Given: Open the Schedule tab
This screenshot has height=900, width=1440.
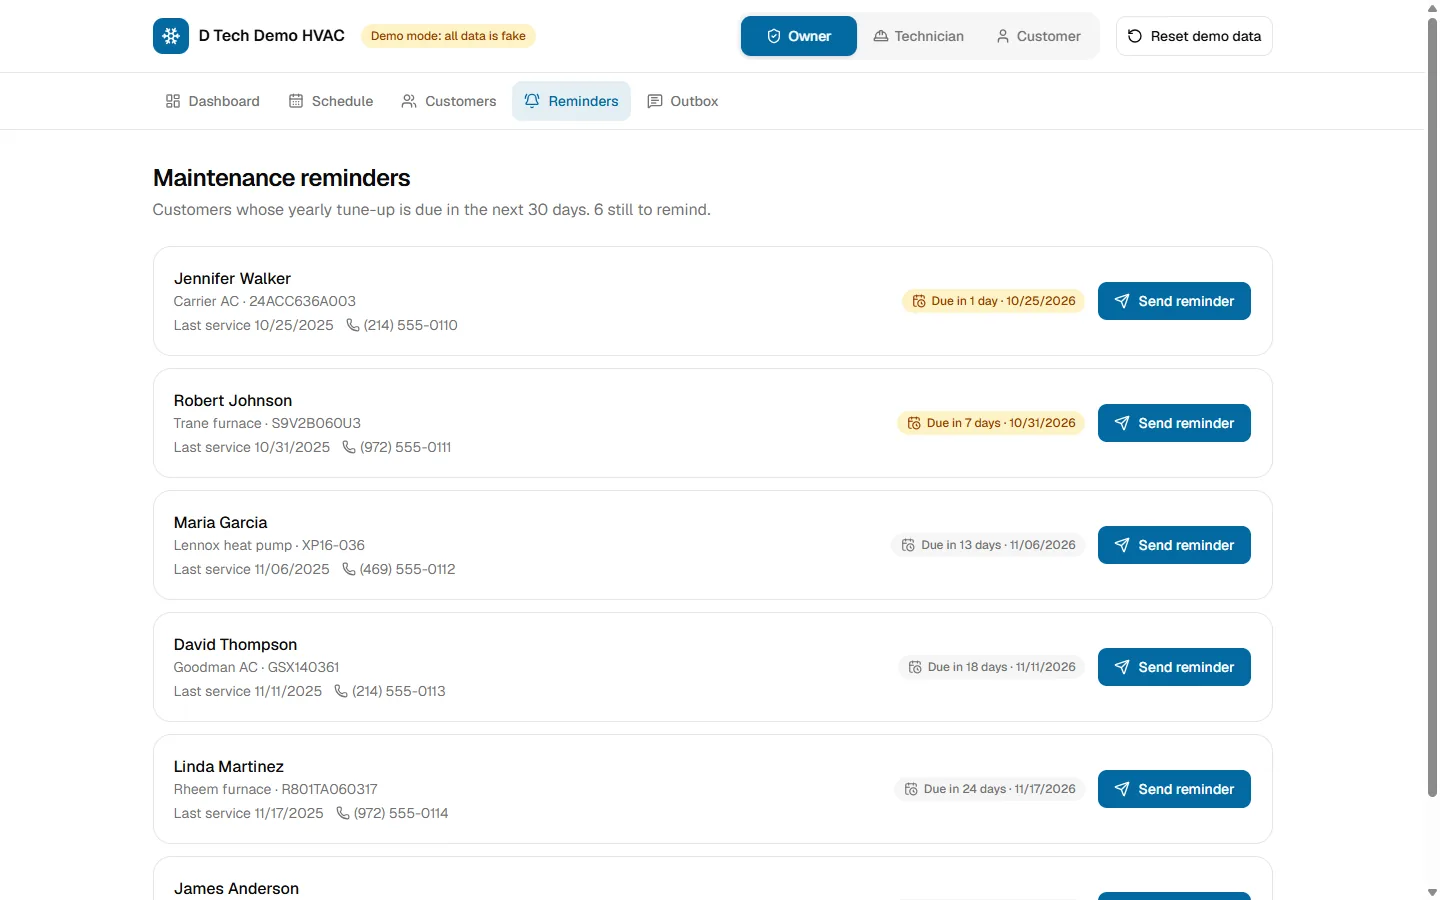Looking at the screenshot, I should pyautogui.click(x=331, y=101).
